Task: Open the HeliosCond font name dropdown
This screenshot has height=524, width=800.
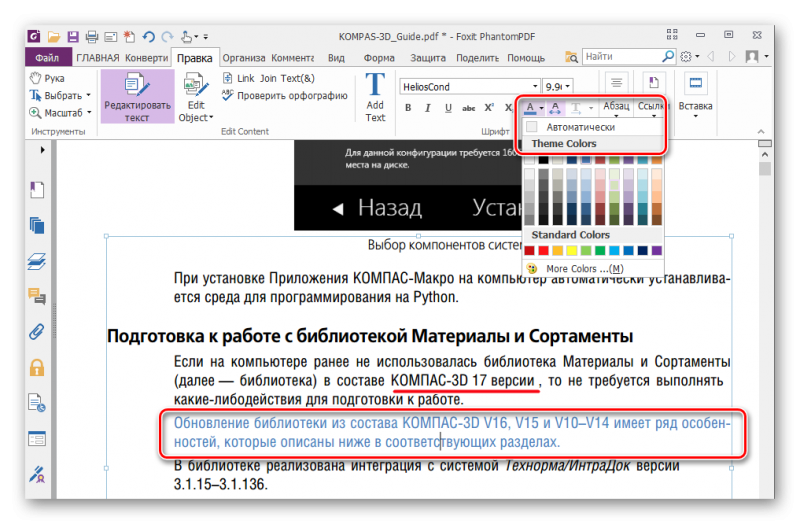Action: (x=535, y=86)
